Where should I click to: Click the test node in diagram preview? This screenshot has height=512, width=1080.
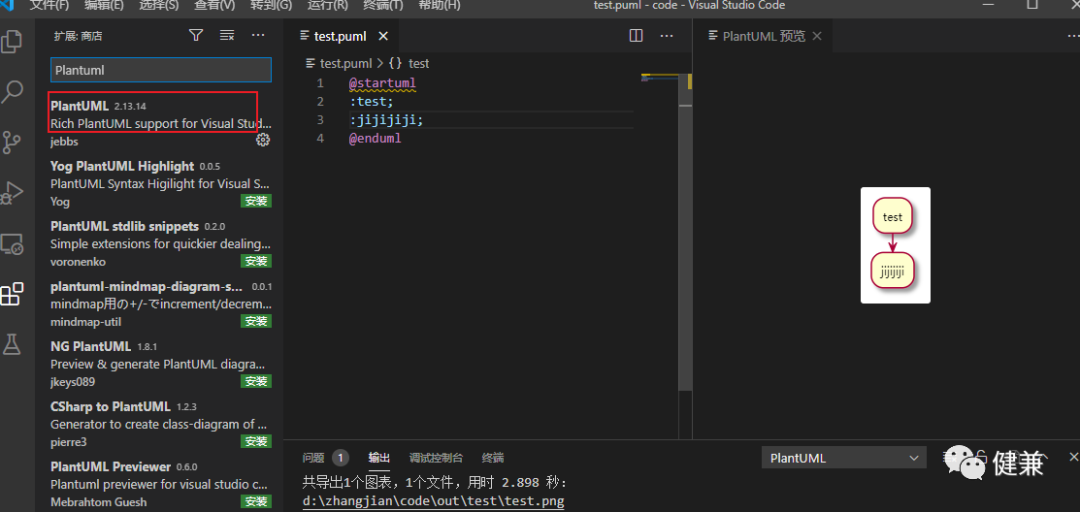coord(892,217)
